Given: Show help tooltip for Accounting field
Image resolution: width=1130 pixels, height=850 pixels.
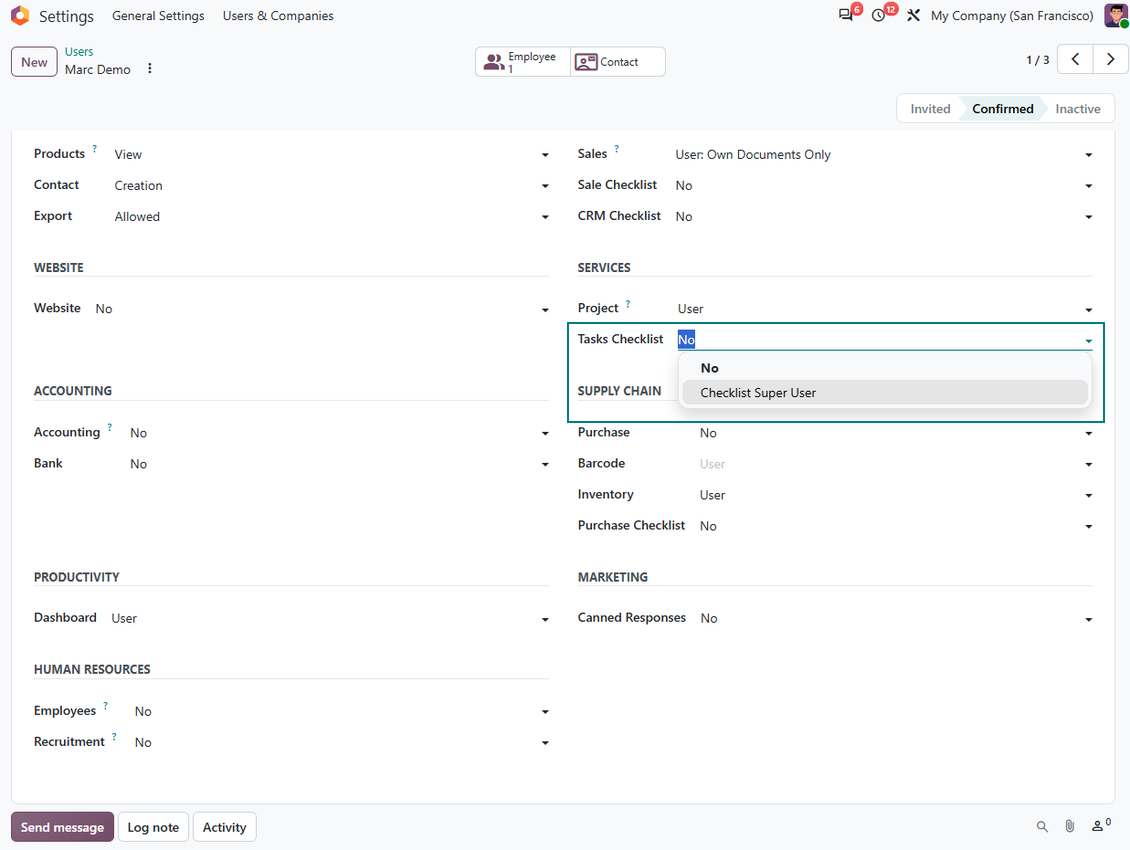Looking at the screenshot, I should point(110,427).
